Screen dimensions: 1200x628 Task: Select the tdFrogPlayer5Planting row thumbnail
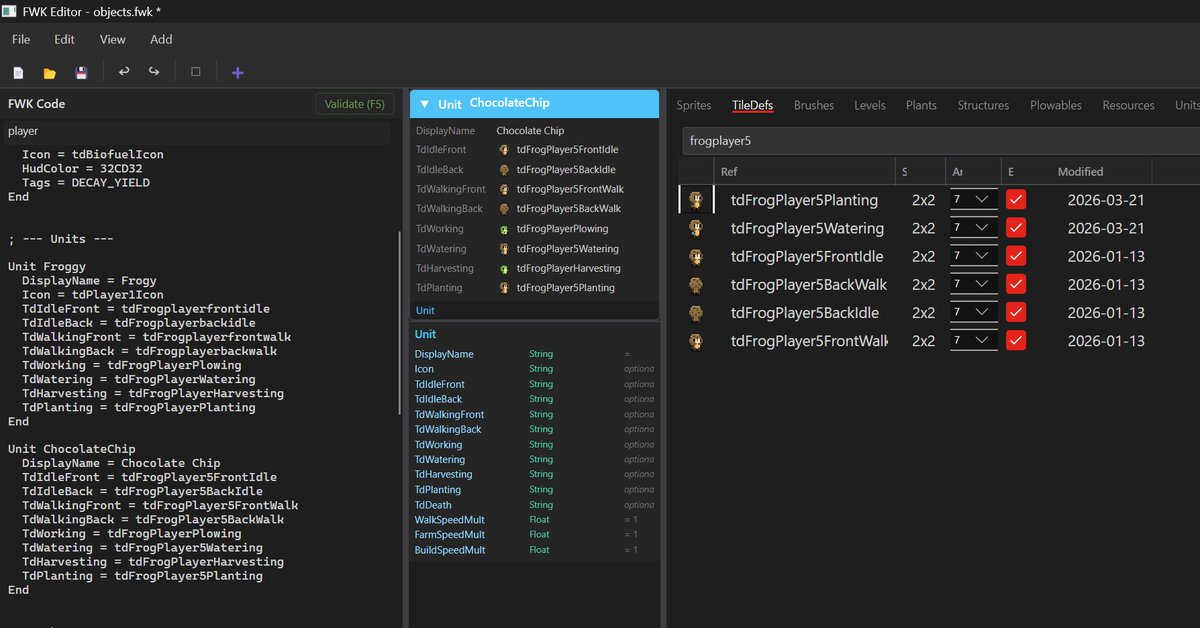(x=696, y=200)
